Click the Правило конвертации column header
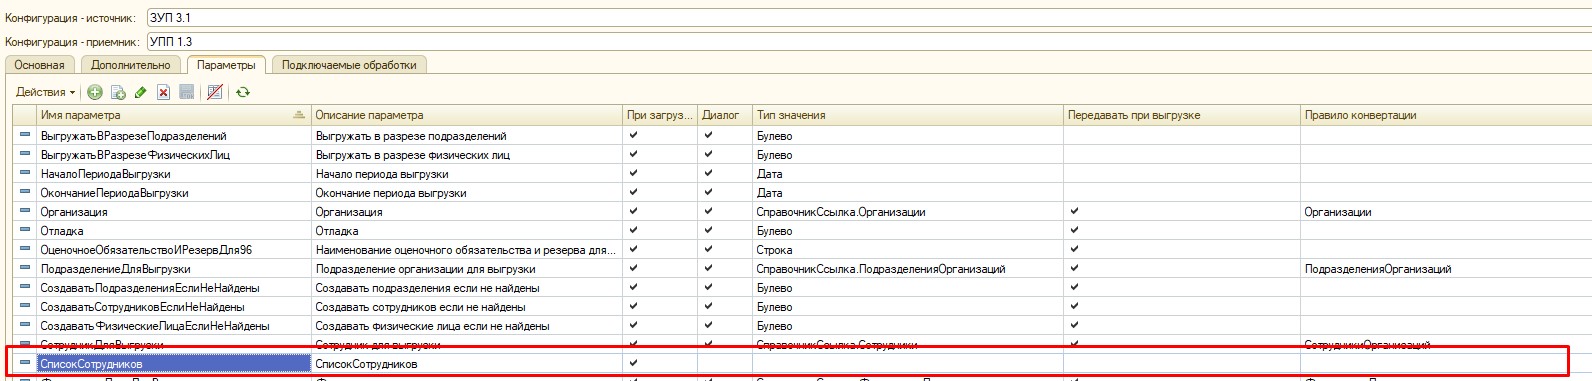Image resolution: width=1592 pixels, height=381 pixels. (x=1445, y=115)
